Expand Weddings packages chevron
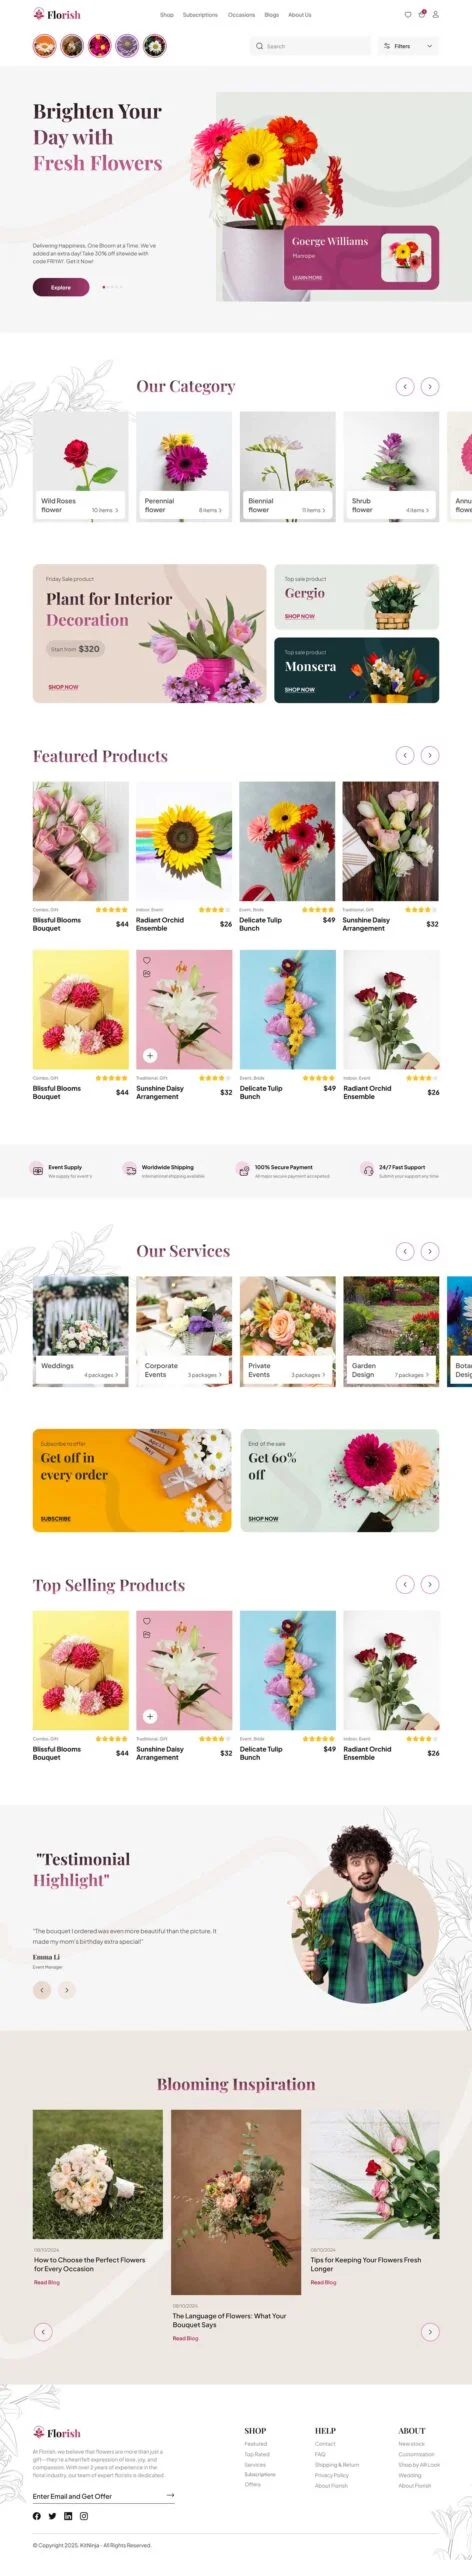This screenshot has width=472, height=2560. pos(117,1375)
